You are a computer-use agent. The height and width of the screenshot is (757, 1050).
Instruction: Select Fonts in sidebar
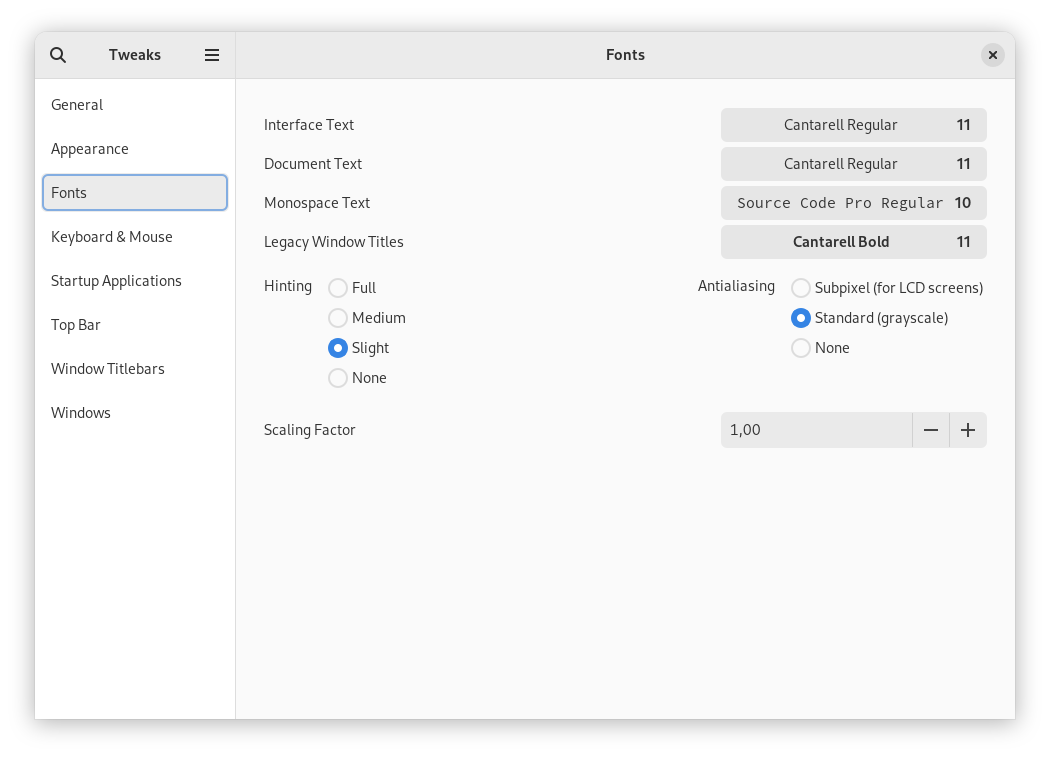(135, 193)
